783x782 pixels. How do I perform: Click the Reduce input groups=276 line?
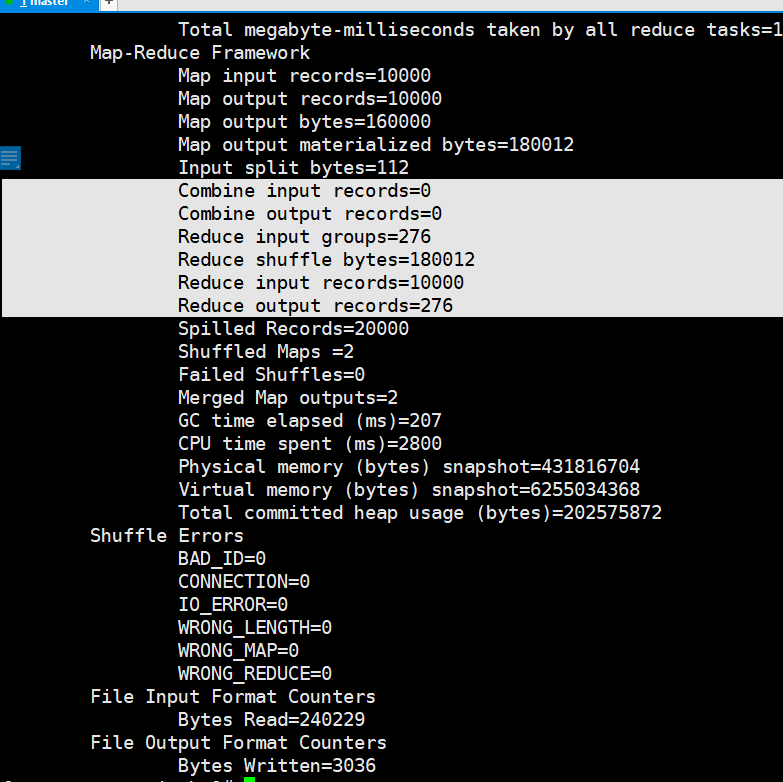click(304, 237)
